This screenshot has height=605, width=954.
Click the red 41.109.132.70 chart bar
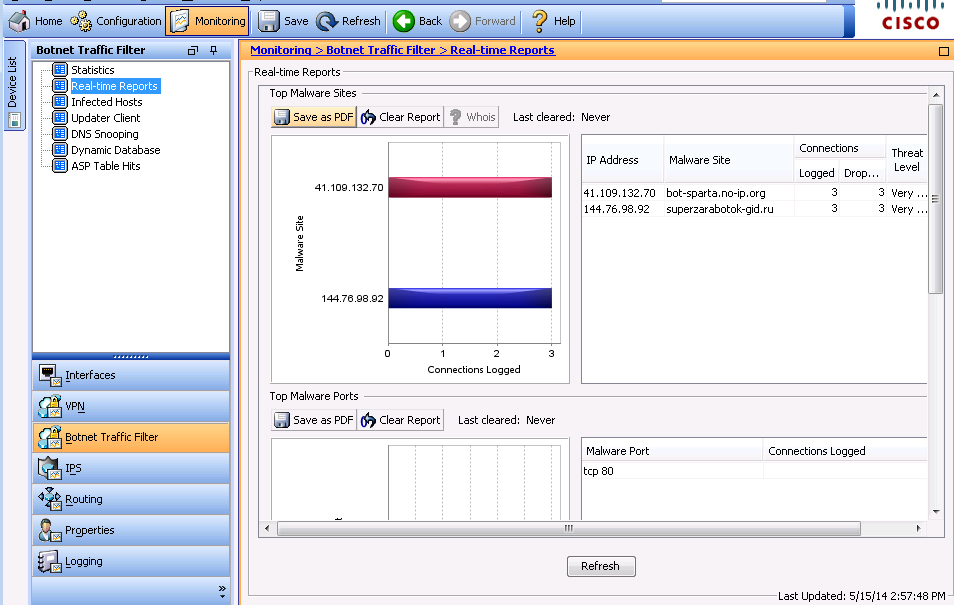click(x=469, y=187)
